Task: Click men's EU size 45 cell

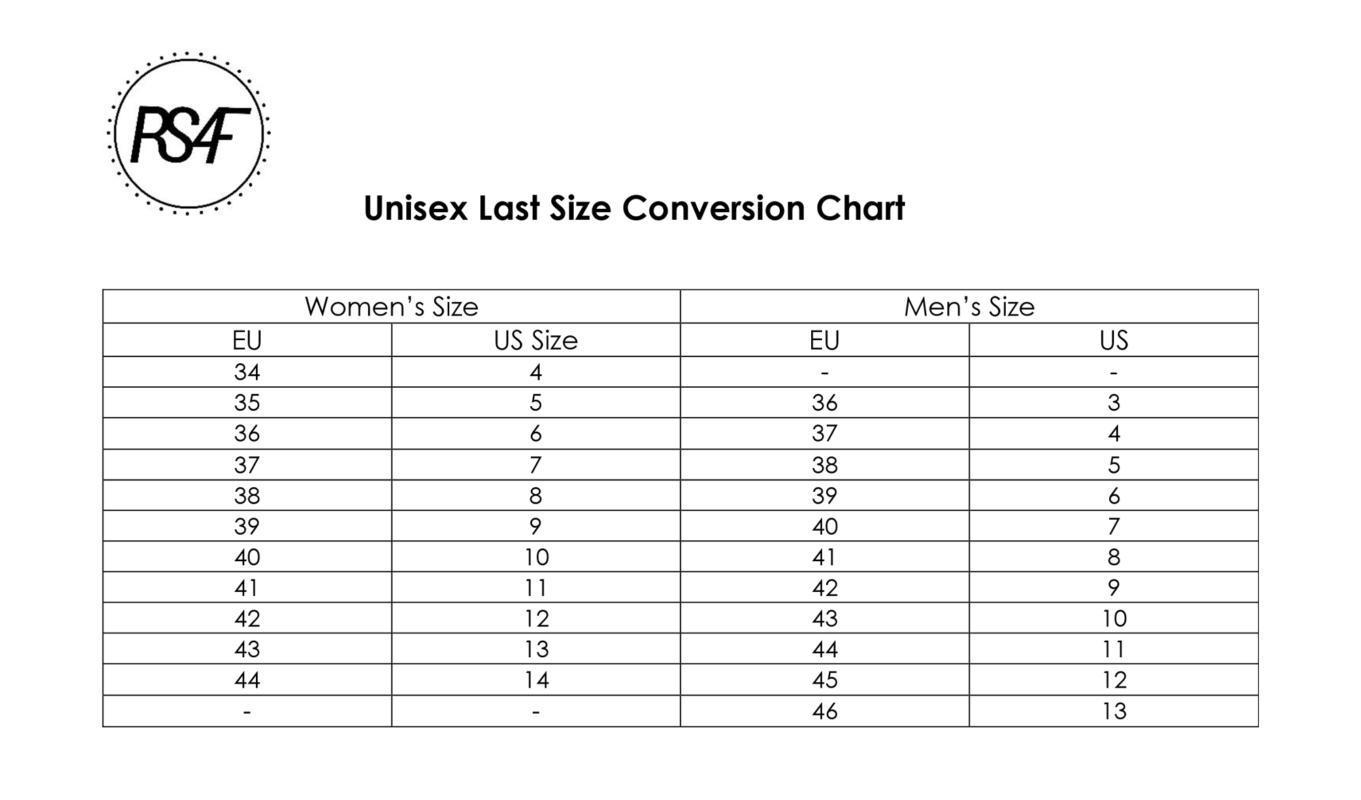Action: (824, 680)
